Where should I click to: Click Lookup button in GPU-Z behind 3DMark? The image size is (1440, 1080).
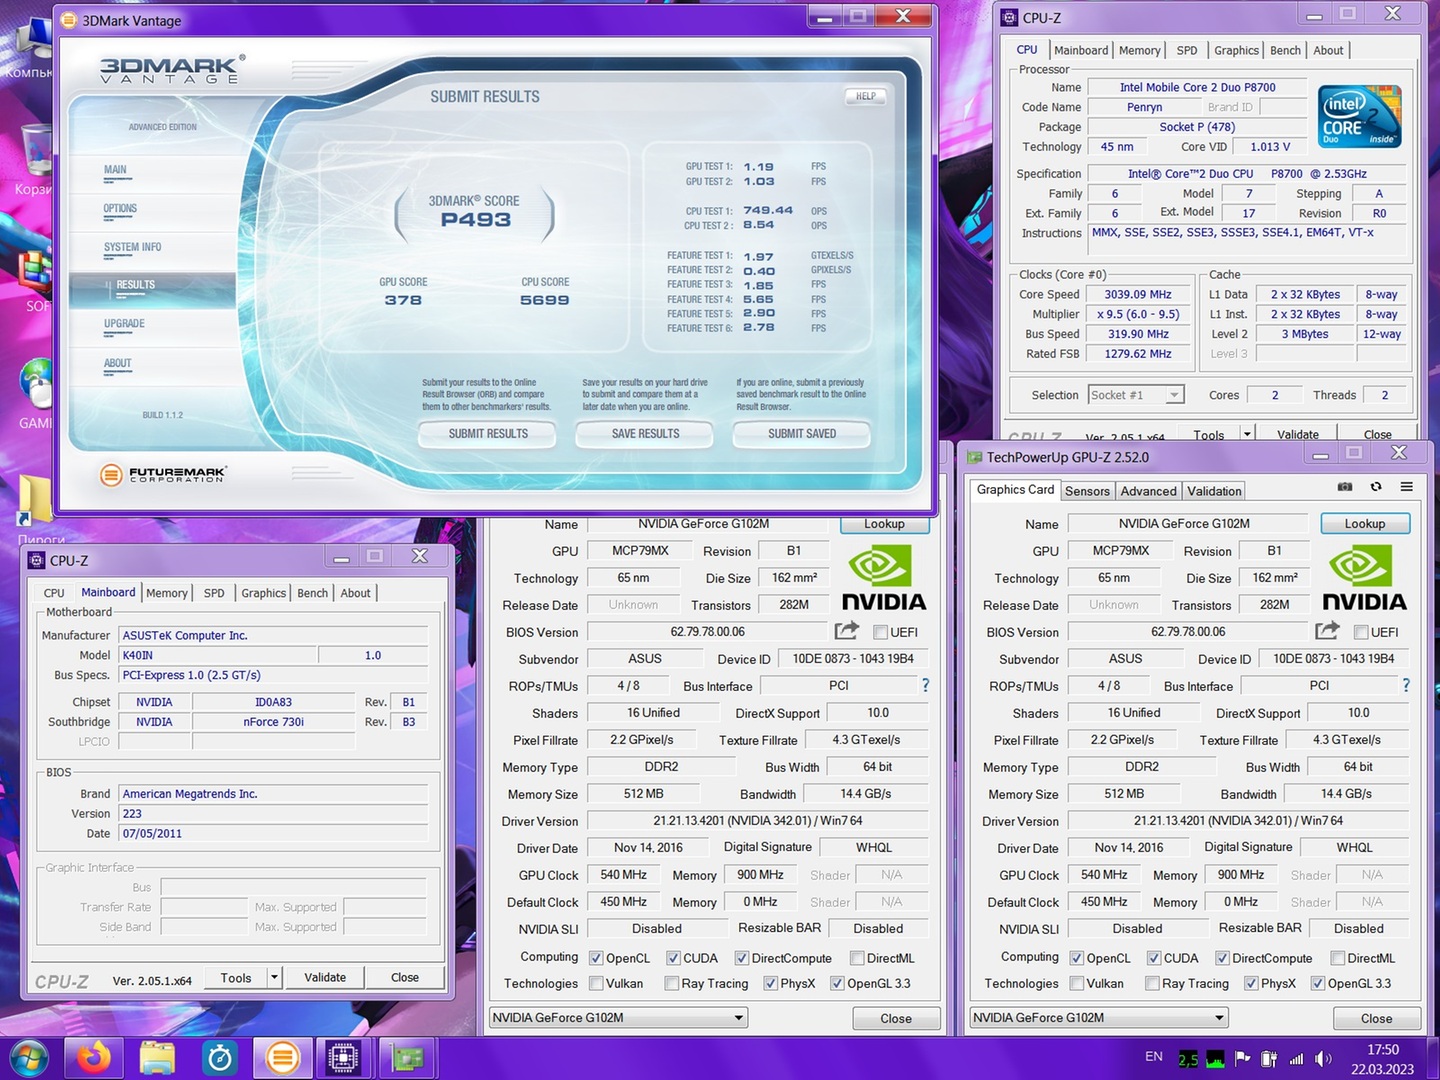pyautogui.click(x=884, y=523)
